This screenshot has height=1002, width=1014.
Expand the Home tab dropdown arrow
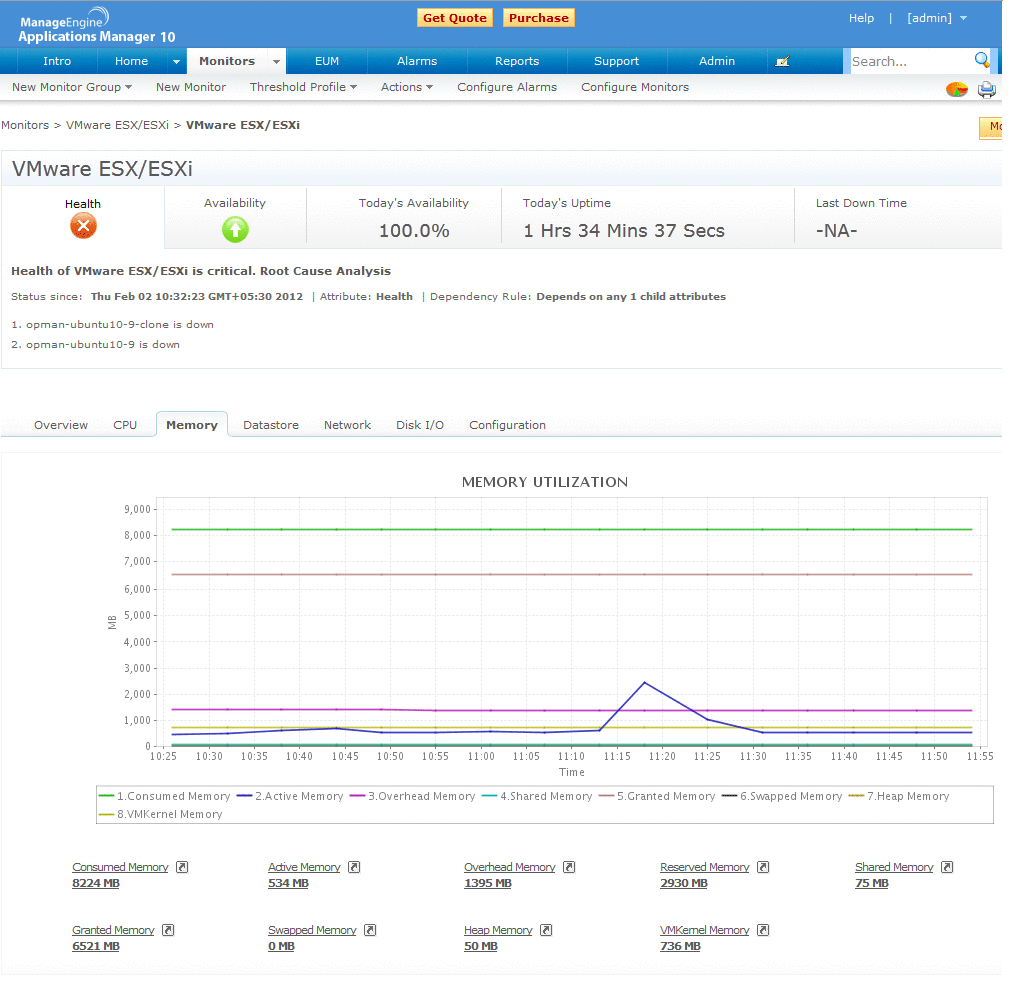coord(176,61)
